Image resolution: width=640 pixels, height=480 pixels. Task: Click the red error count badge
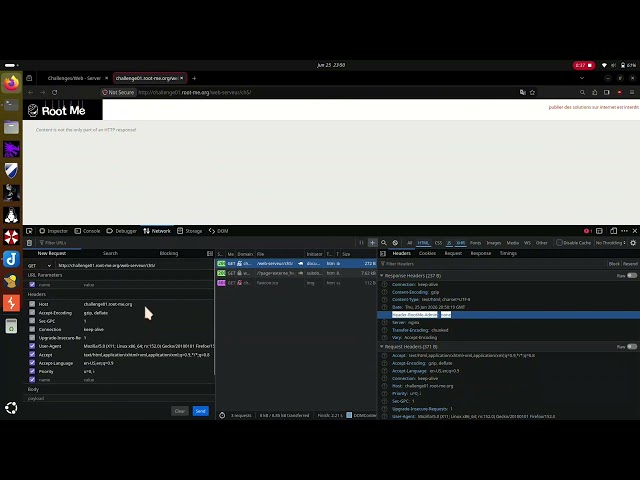[587, 231]
